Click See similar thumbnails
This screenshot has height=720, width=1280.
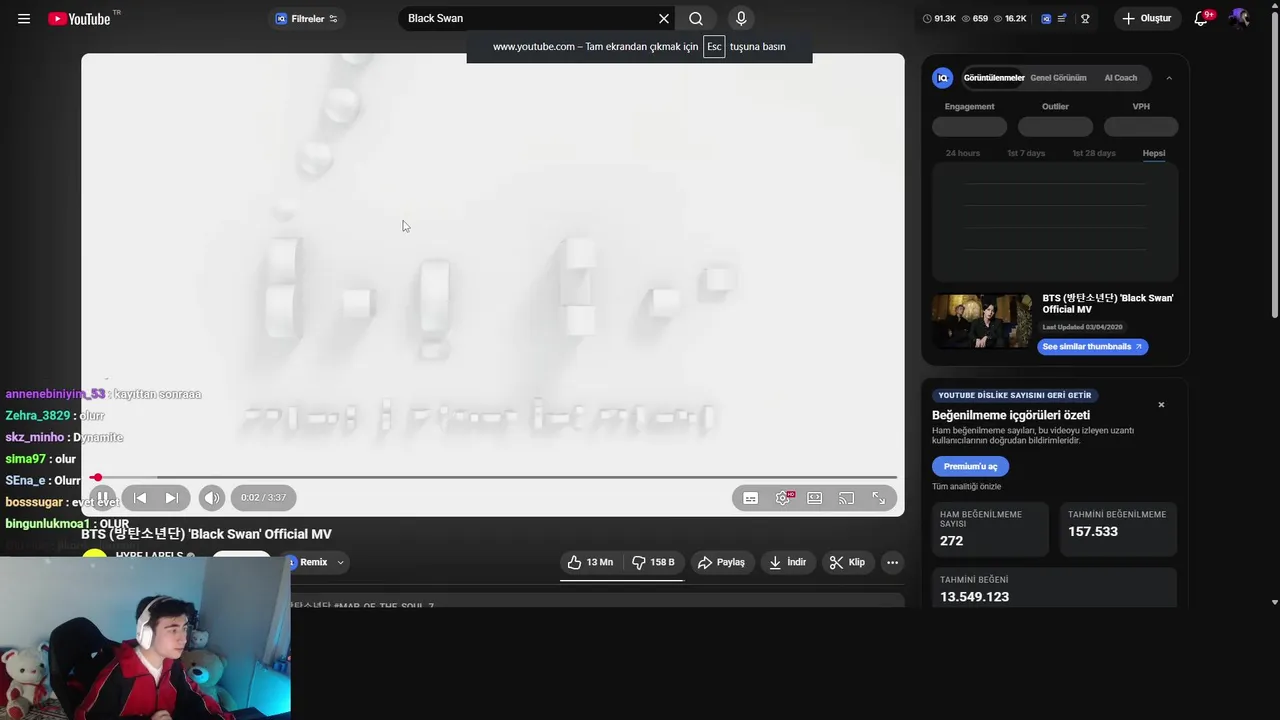(x=1092, y=347)
